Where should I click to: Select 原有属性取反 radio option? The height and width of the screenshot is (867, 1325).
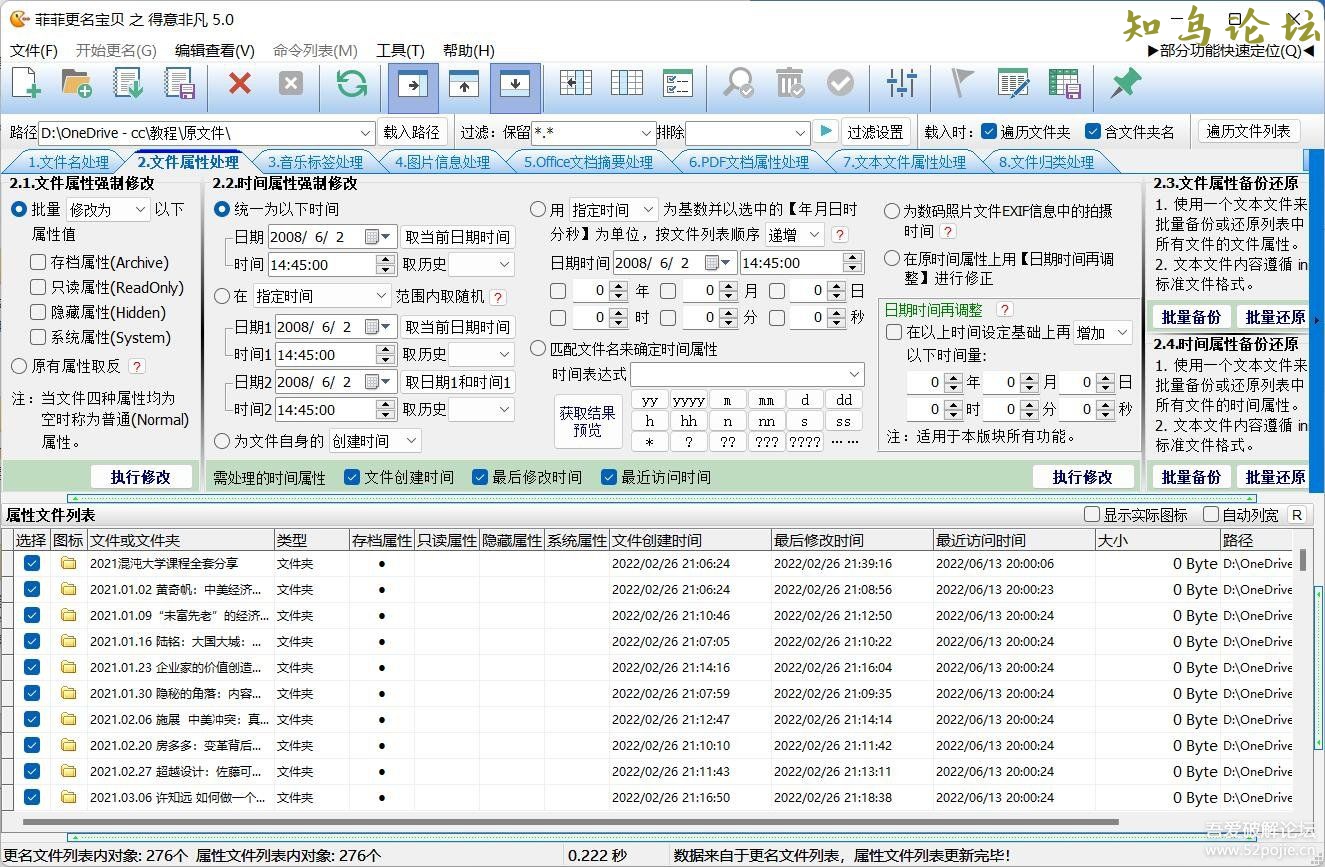[x=19, y=367]
